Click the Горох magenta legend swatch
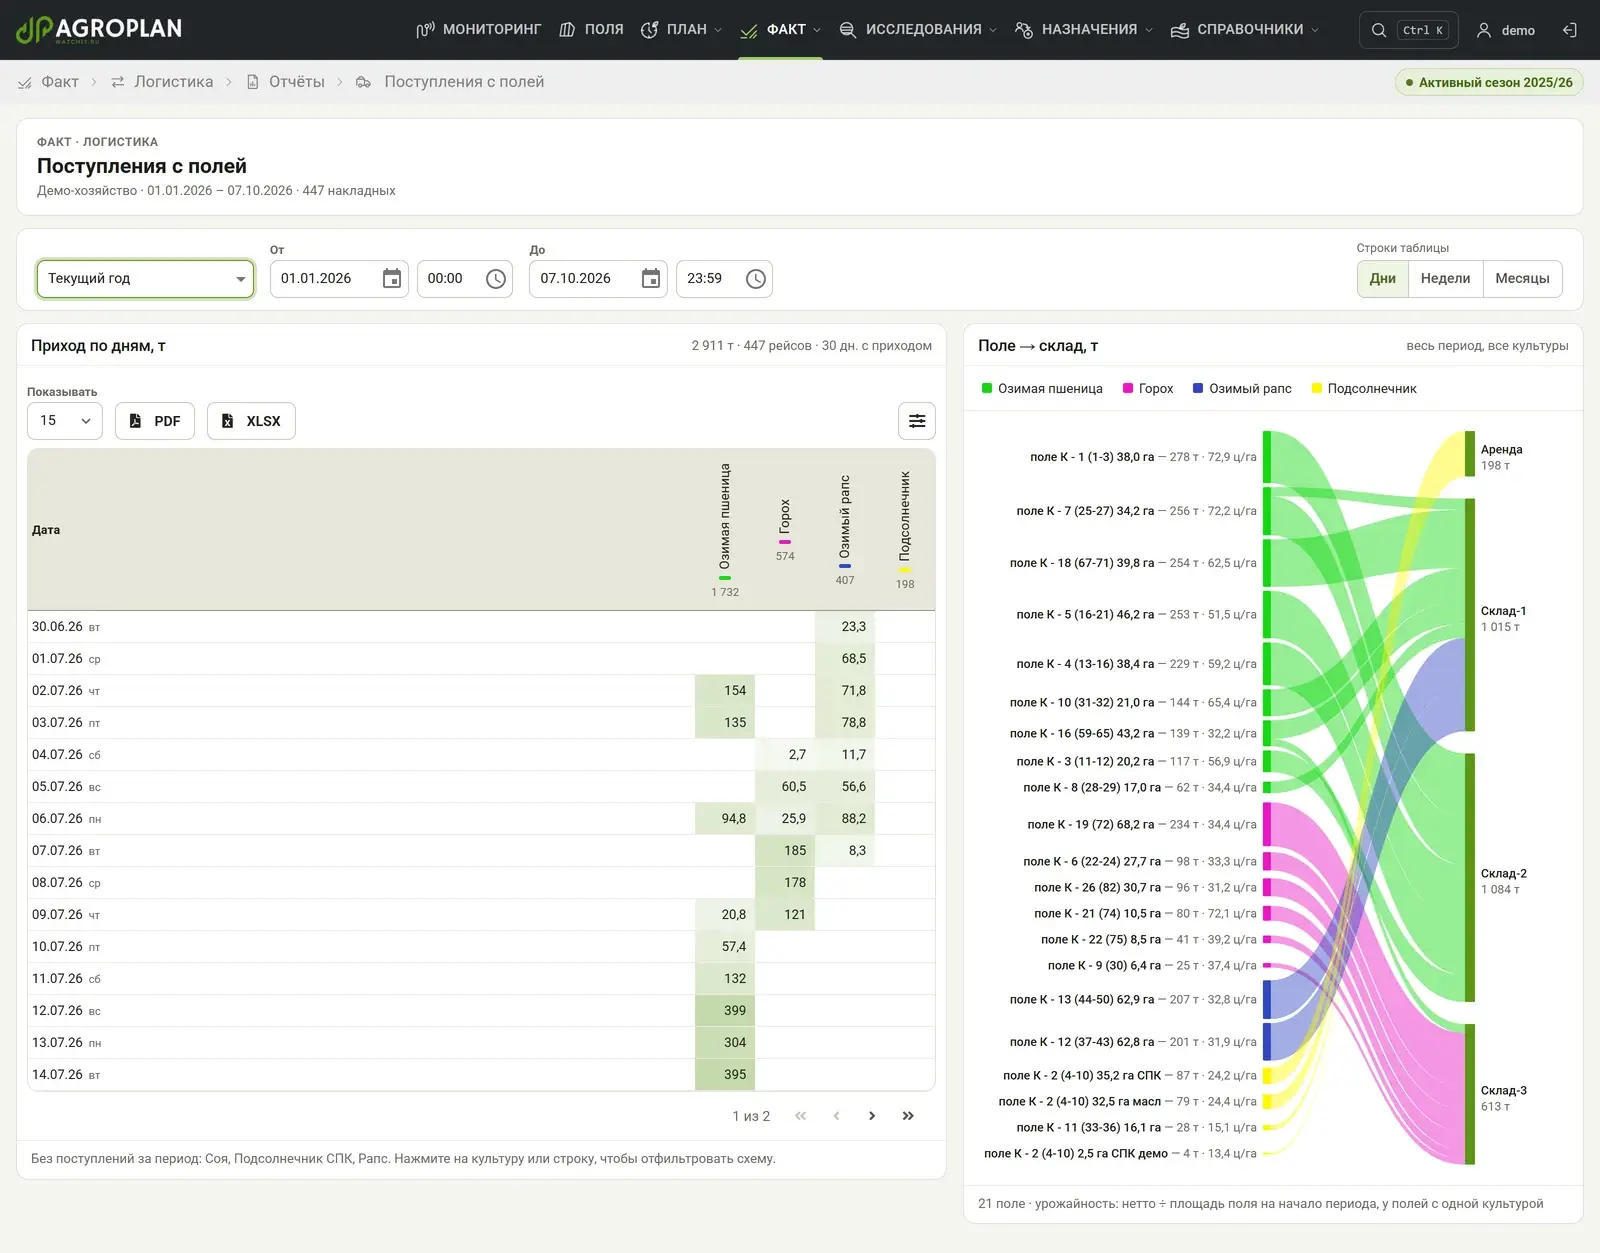The image size is (1600, 1253). pos(1128,389)
